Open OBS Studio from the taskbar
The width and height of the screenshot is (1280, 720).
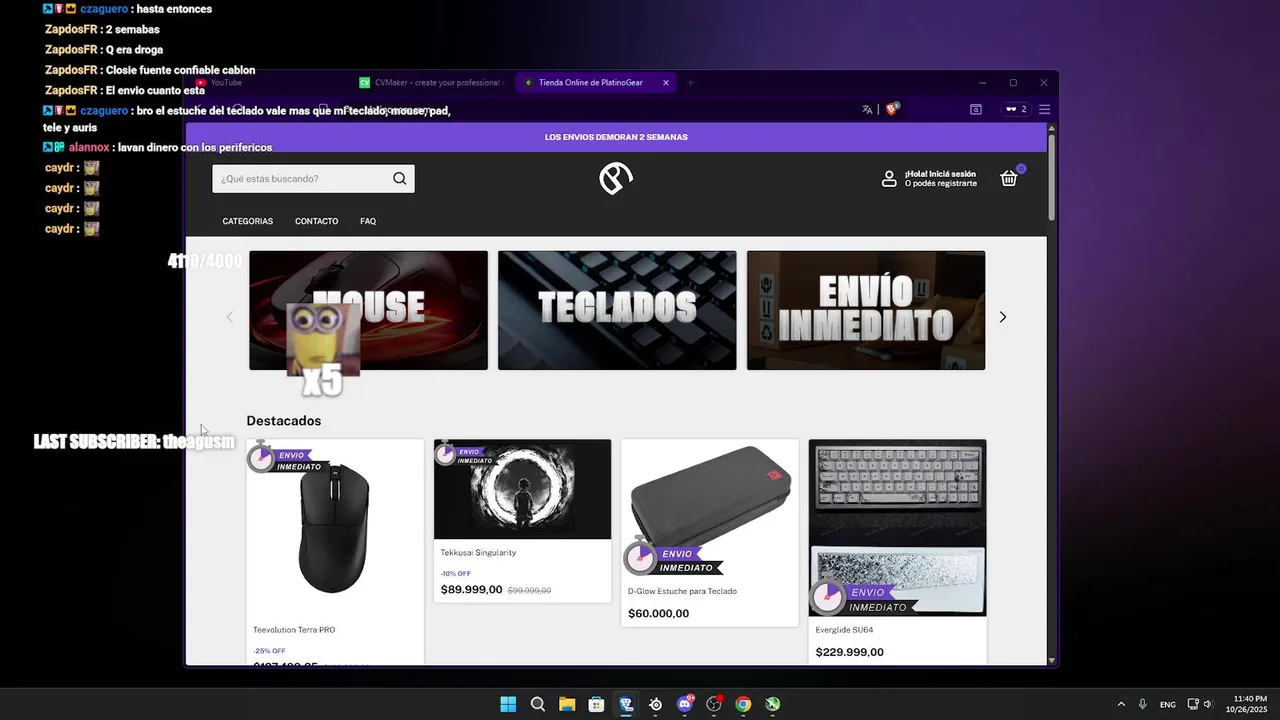point(714,704)
